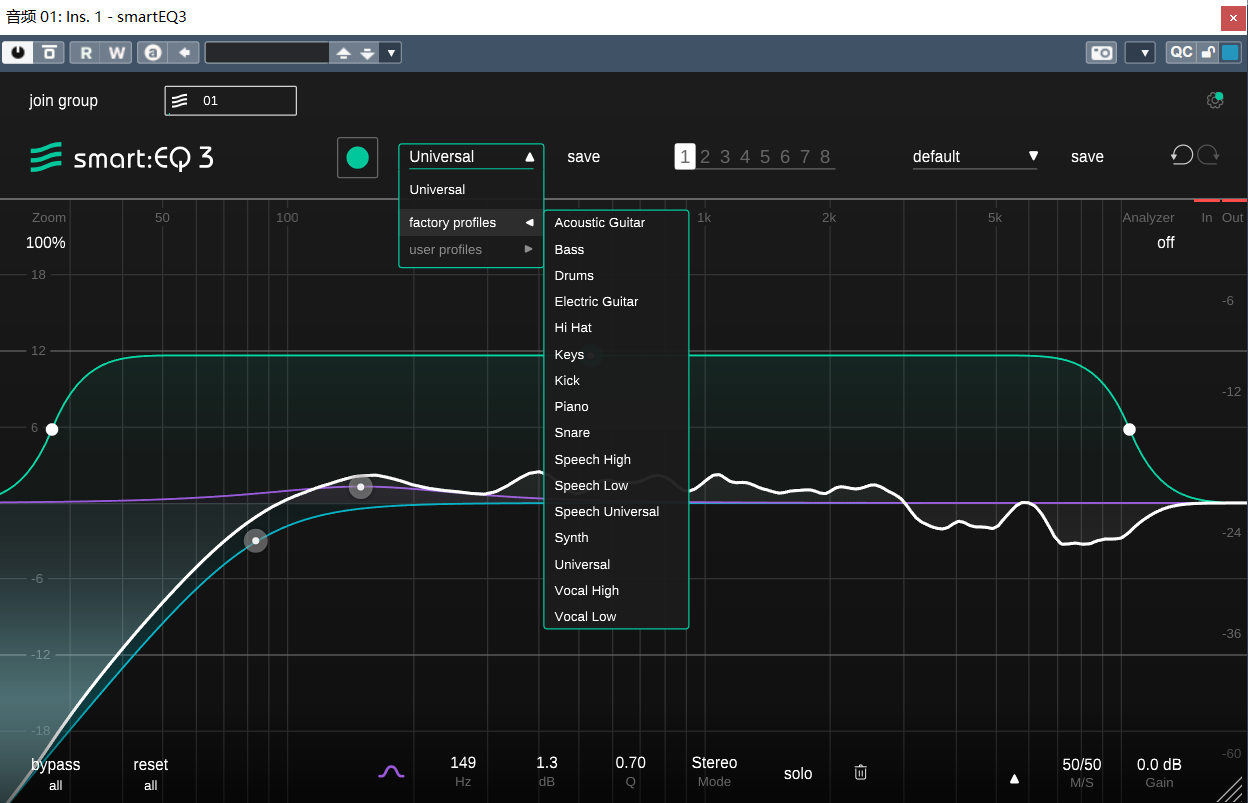Viewport: 1248px width, 803px height.
Task: Switch to state slot 7
Action: tap(805, 157)
